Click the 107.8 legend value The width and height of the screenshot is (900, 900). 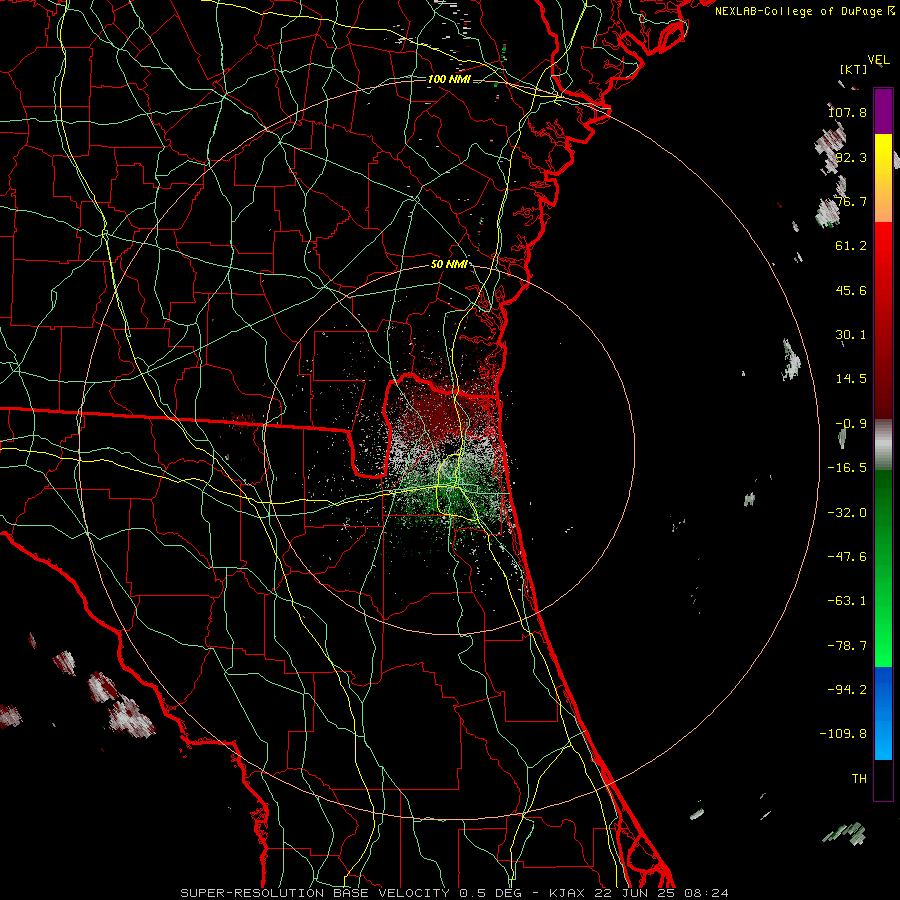tap(847, 112)
